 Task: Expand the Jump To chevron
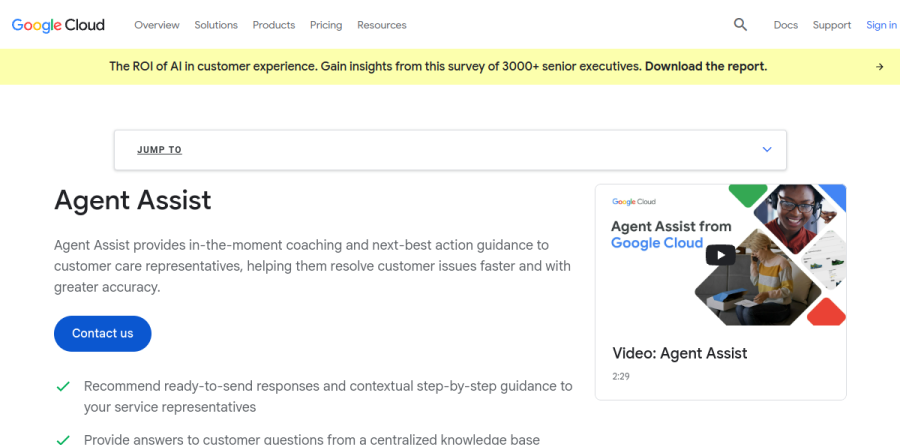coord(767,149)
